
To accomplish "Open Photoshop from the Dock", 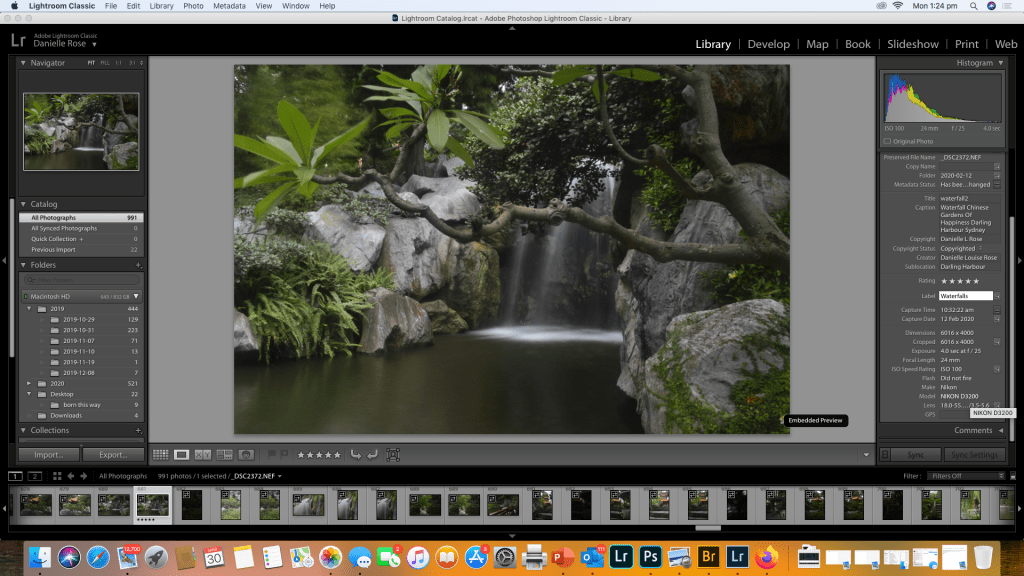I will click(x=650, y=556).
